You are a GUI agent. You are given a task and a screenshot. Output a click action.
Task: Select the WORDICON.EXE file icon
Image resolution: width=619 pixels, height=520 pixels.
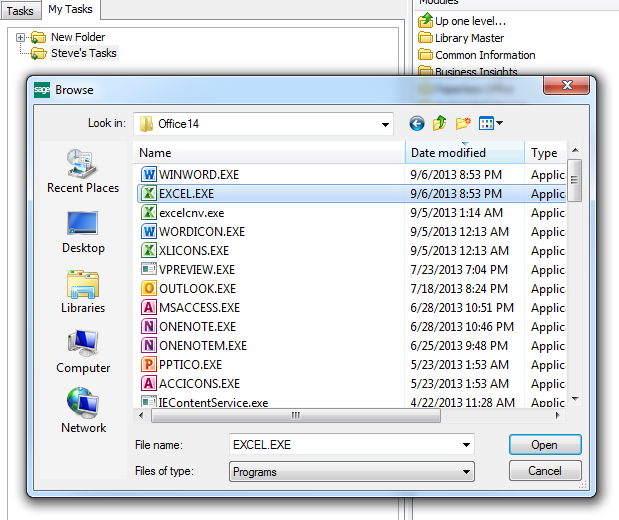[x=149, y=231]
